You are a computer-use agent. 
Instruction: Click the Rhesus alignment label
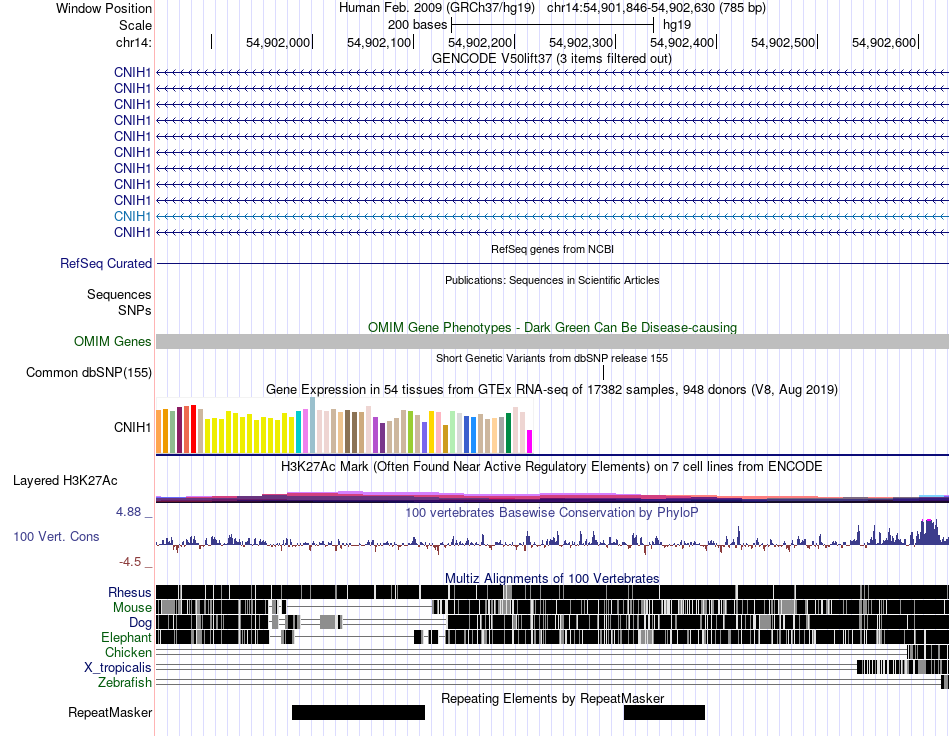click(x=130, y=592)
